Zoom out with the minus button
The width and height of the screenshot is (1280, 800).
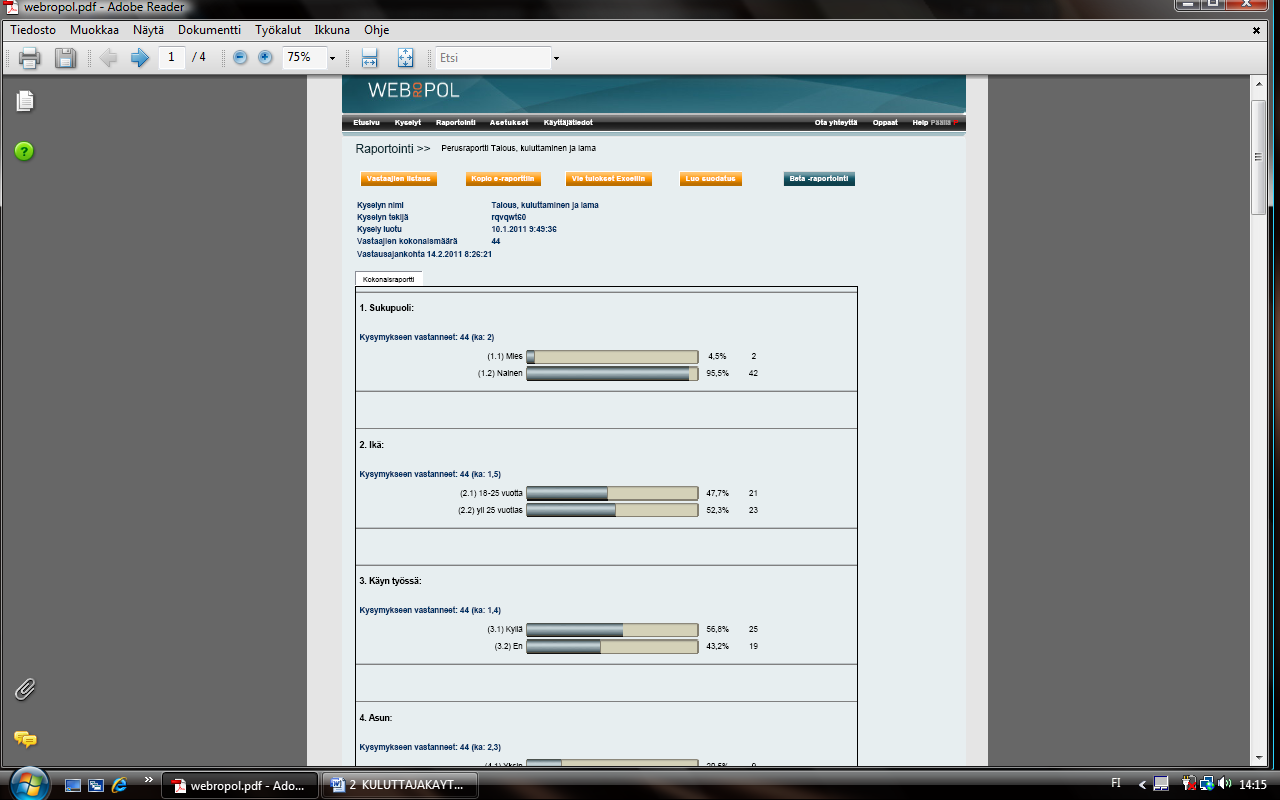(x=240, y=58)
